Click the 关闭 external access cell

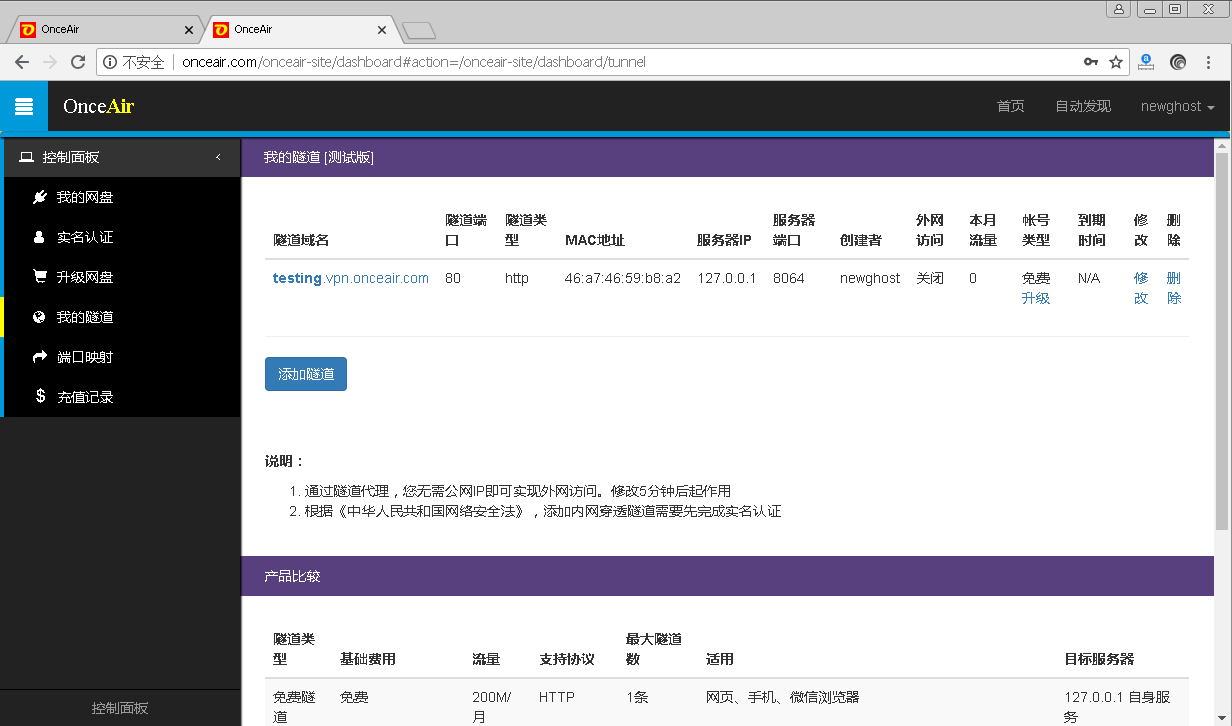tap(930, 278)
